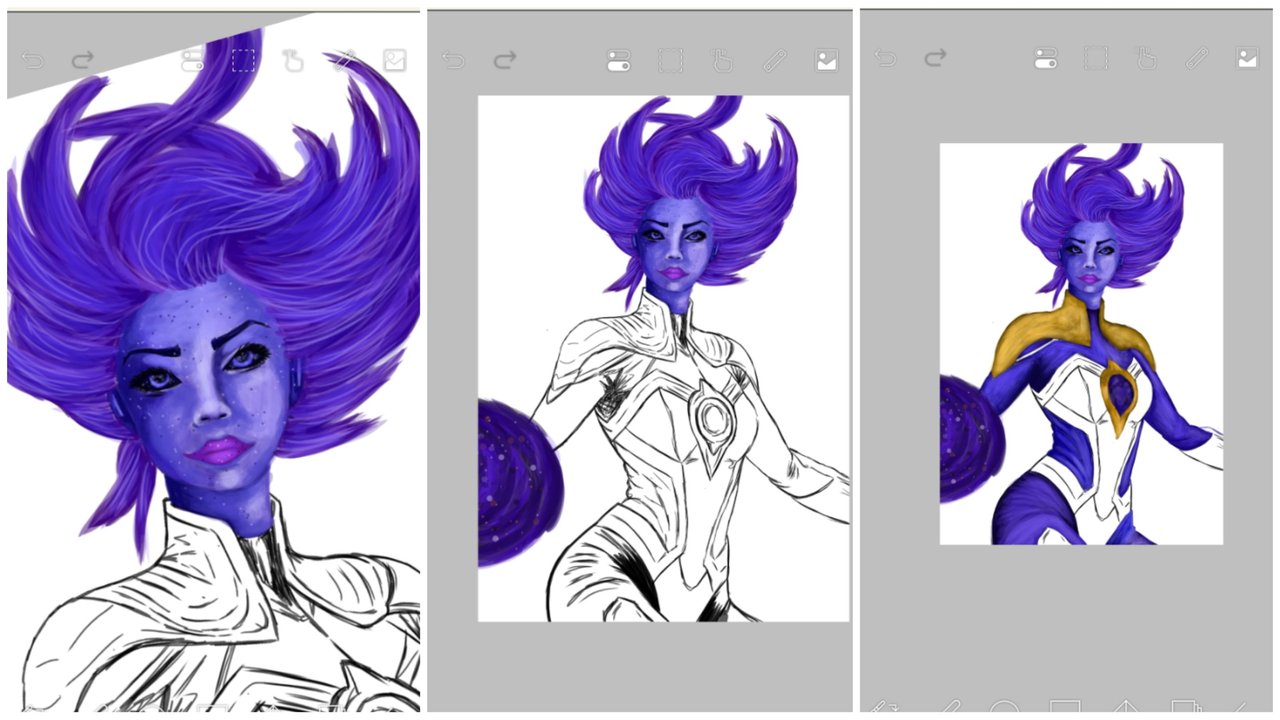
Task: Tap redo arrow in line-art body screenshot
Action: pyautogui.click(x=505, y=61)
